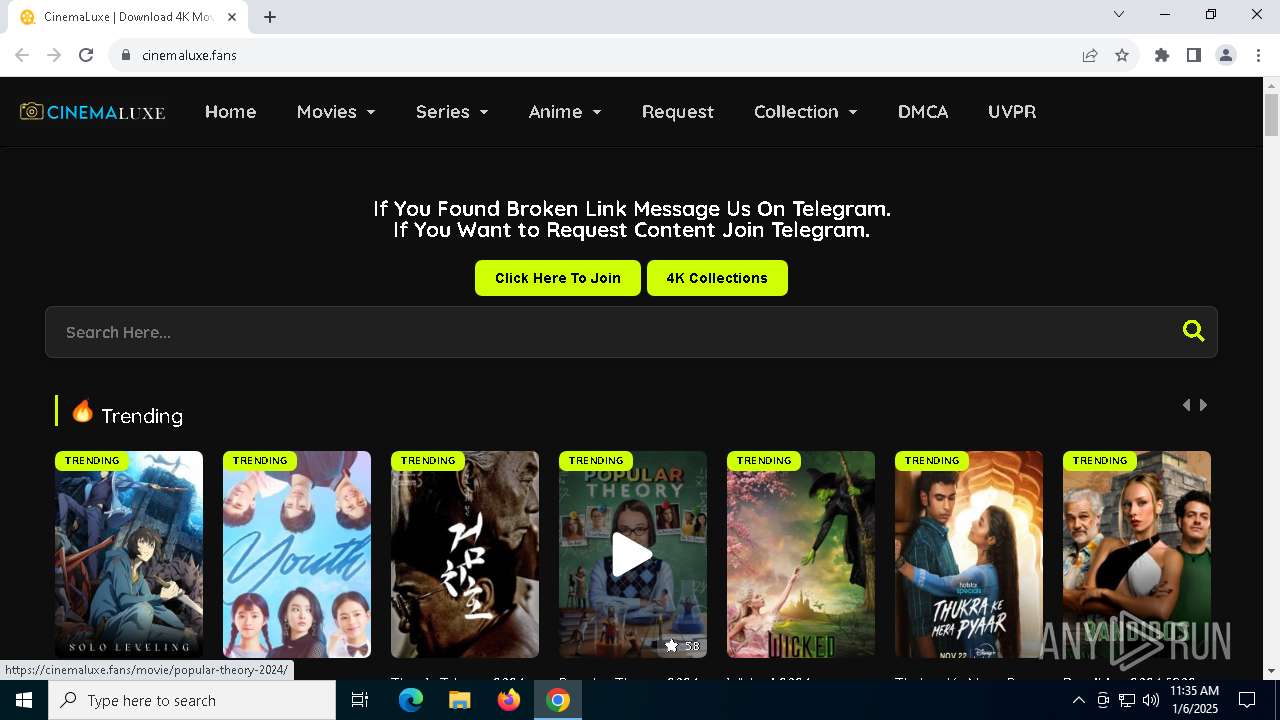Reload the page
1280x720 pixels.
coord(86,55)
